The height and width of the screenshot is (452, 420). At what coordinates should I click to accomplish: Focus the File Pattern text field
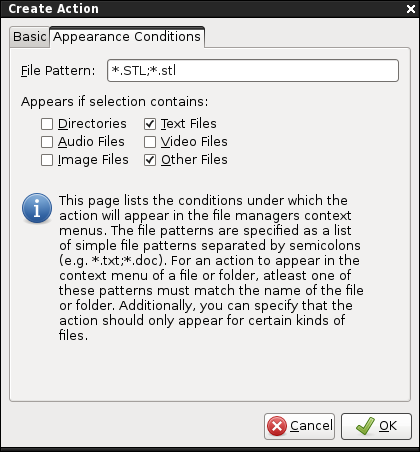click(x=253, y=71)
